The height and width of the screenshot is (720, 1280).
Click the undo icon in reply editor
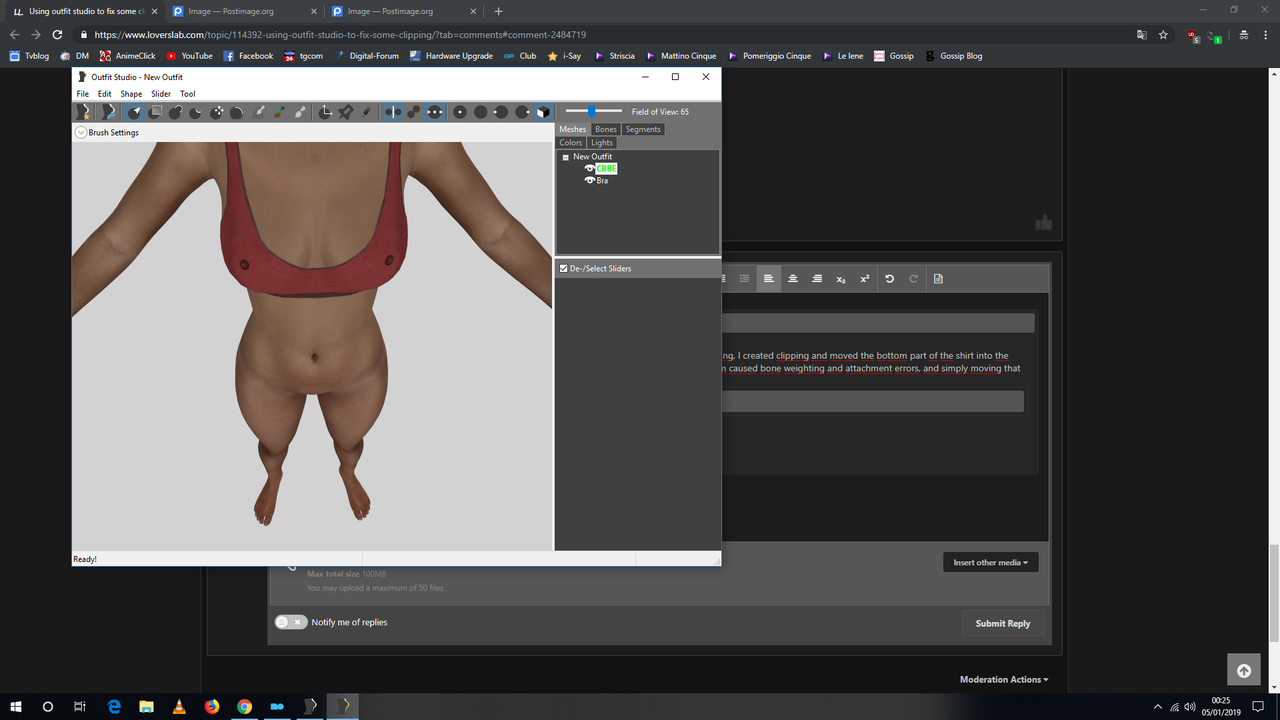point(889,279)
